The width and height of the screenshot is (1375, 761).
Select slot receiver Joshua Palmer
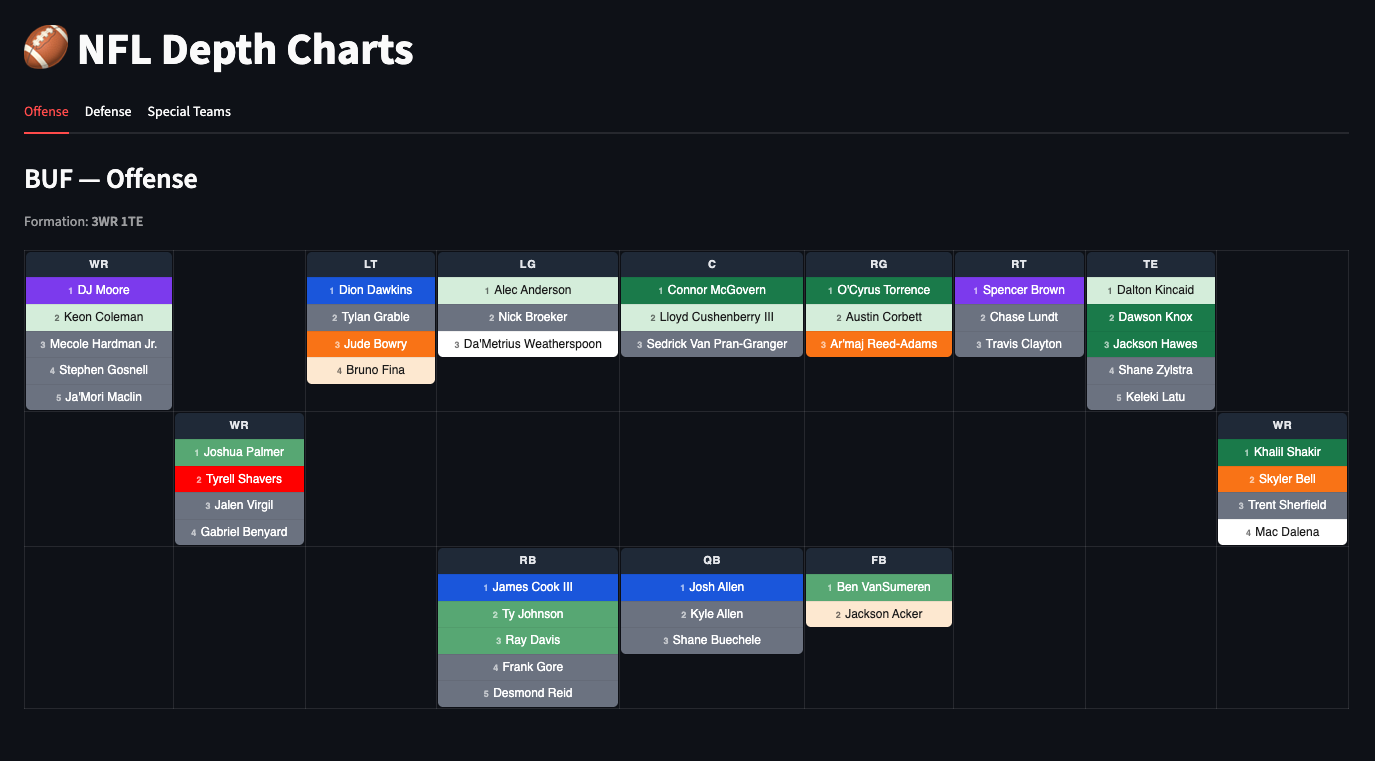(x=239, y=453)
